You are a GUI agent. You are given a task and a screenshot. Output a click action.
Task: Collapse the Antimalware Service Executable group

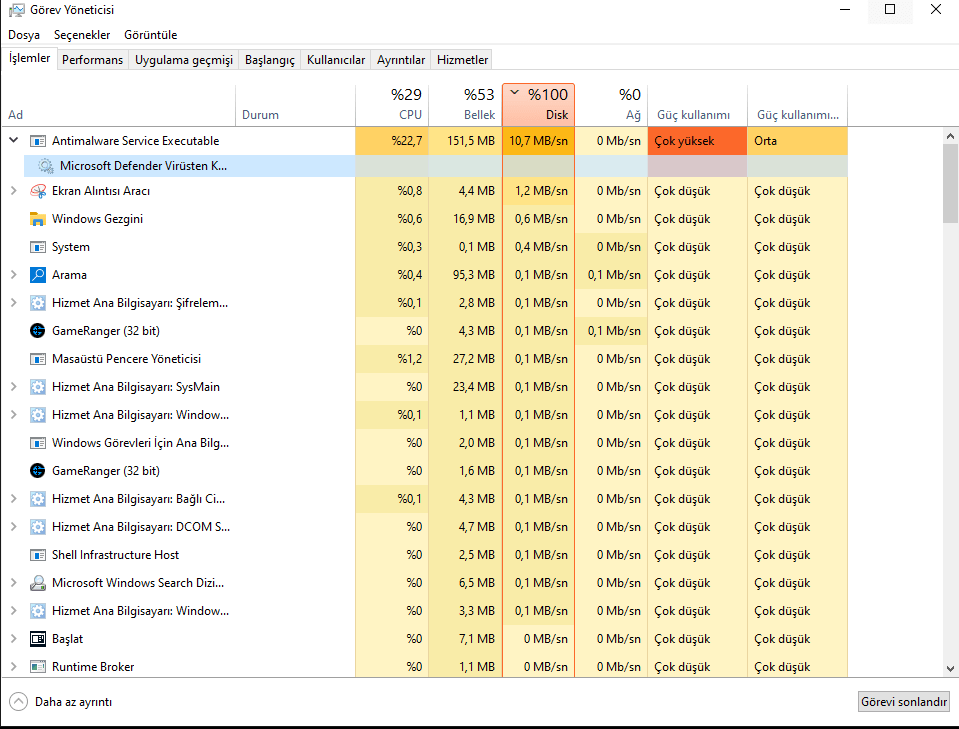13,141
